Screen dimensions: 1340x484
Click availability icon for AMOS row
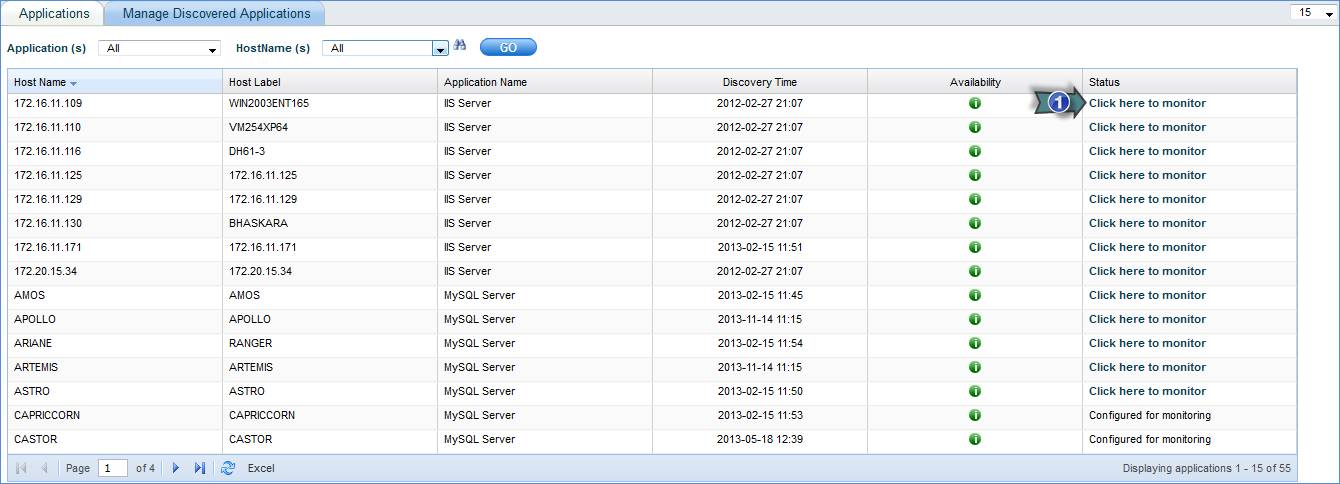(975, 295)
